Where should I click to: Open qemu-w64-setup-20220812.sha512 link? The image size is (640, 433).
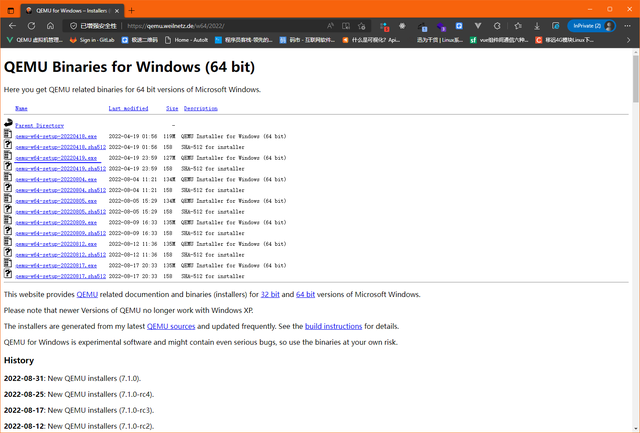click(60, 255)
